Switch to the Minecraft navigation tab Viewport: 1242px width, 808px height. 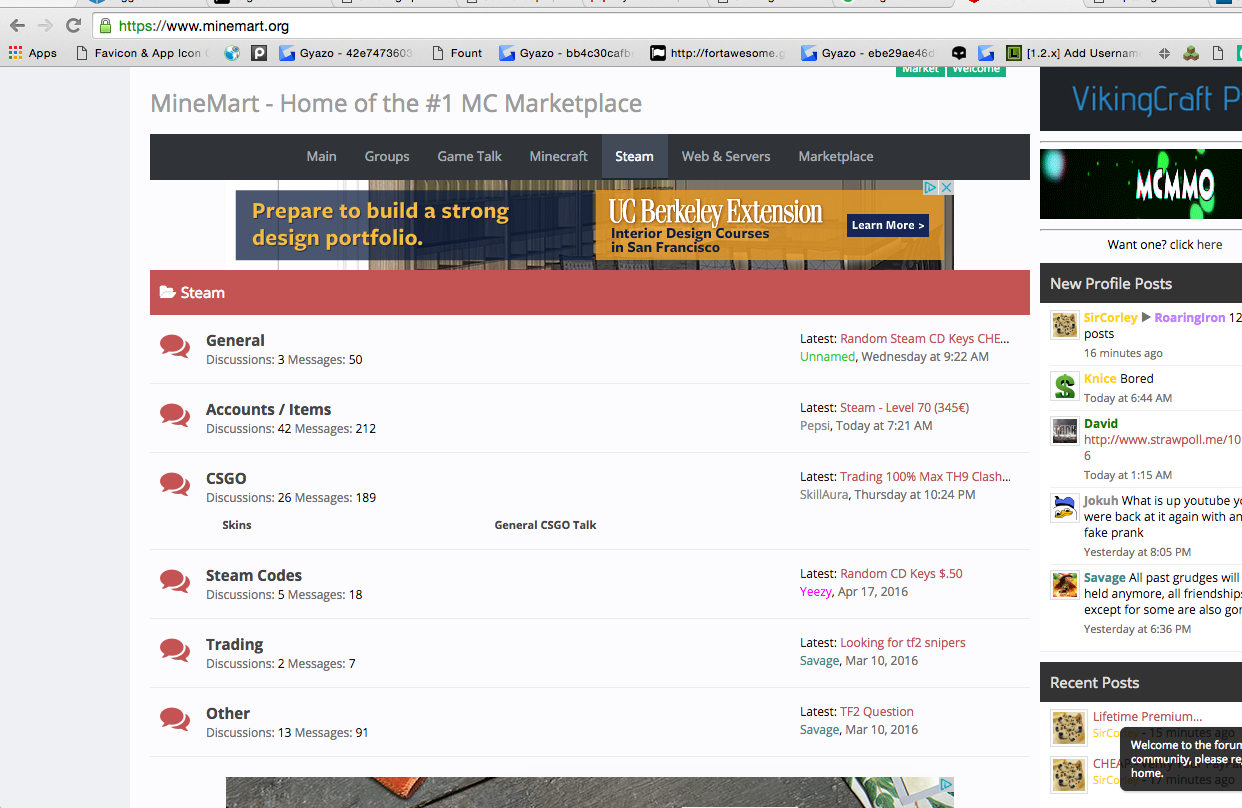(x=558, y=156)
